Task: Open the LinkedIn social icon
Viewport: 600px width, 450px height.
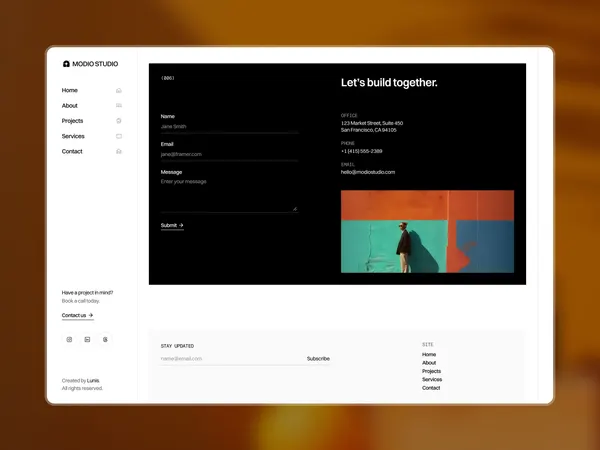Action: [87, 339]
